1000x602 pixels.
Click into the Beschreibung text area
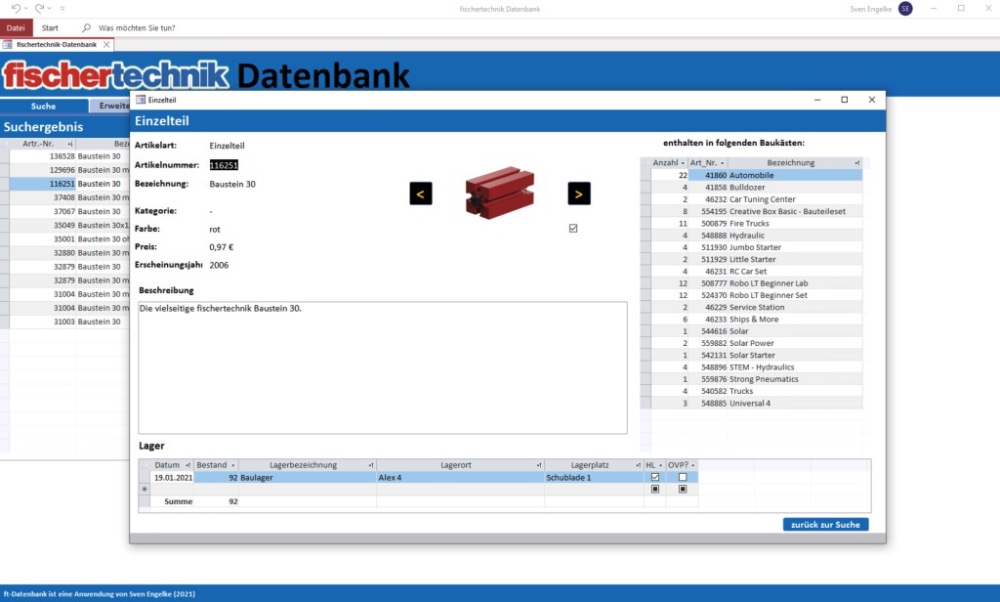coord(383,368)
